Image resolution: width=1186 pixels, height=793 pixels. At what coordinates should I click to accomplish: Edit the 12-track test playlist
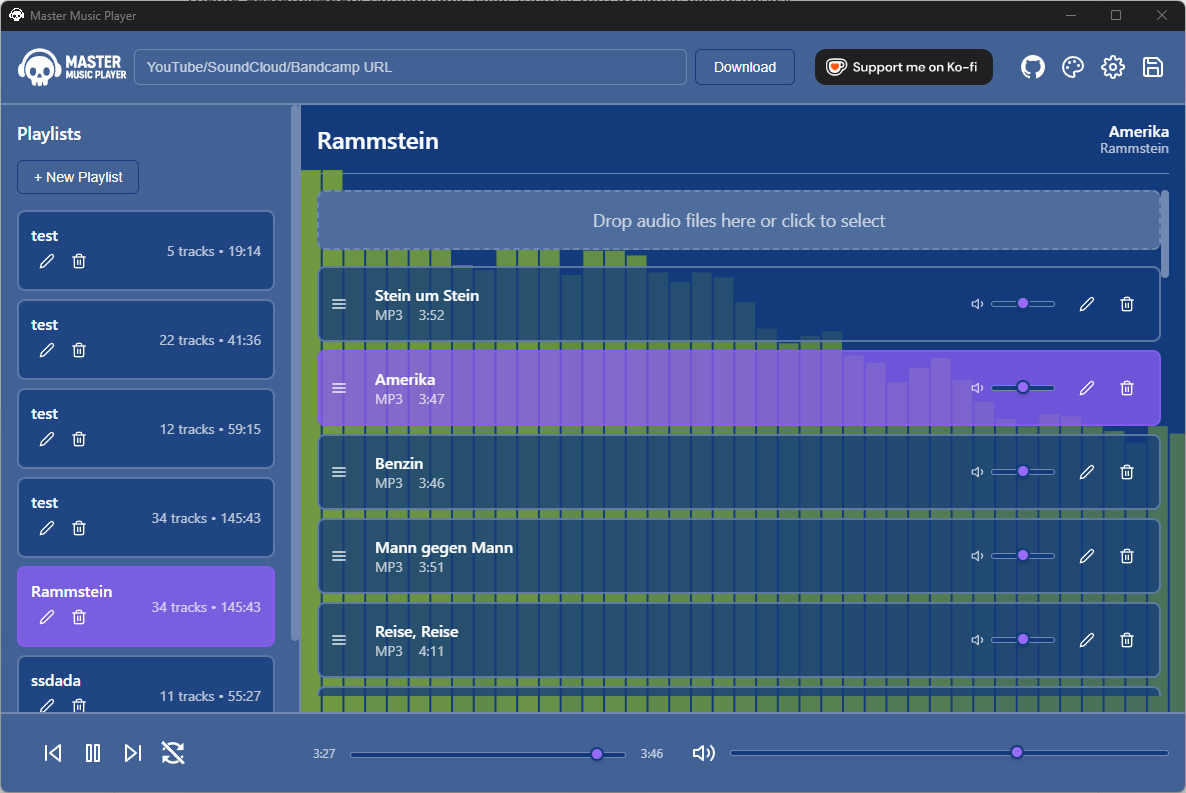(x=47, y=439)
